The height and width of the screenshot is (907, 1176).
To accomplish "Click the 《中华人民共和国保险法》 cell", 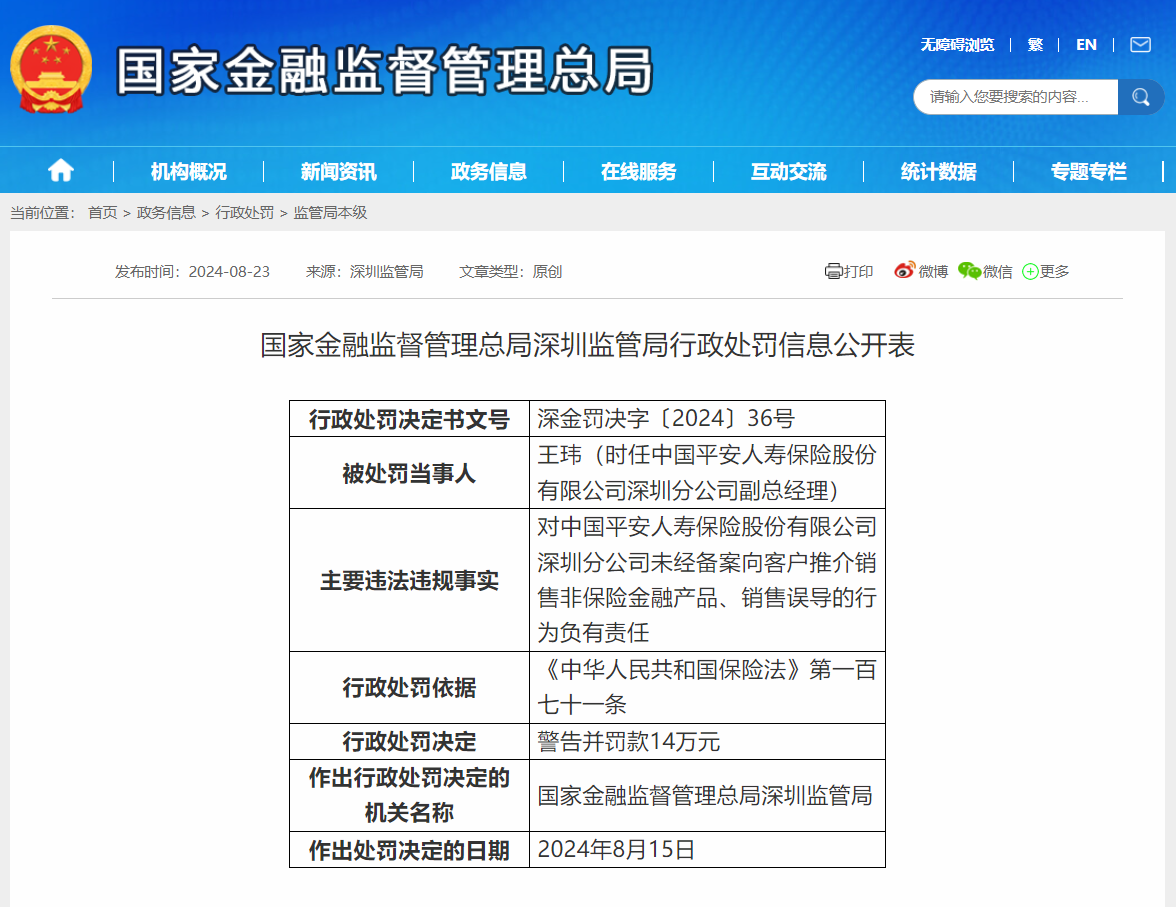I will (707, 687).
